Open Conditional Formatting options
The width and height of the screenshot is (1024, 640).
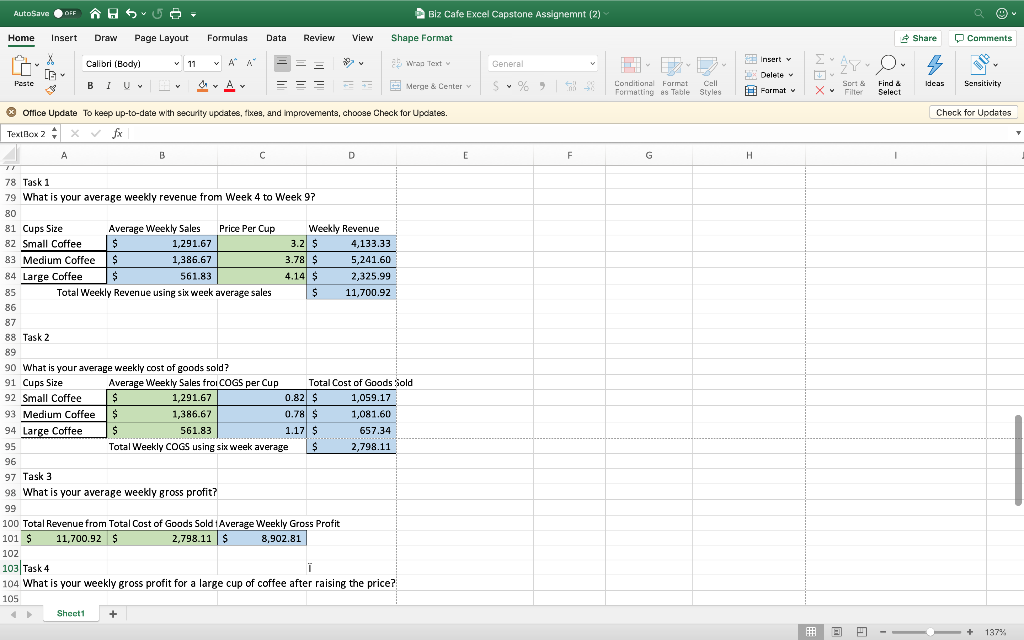pyautogui.click(x=634, y=75)
